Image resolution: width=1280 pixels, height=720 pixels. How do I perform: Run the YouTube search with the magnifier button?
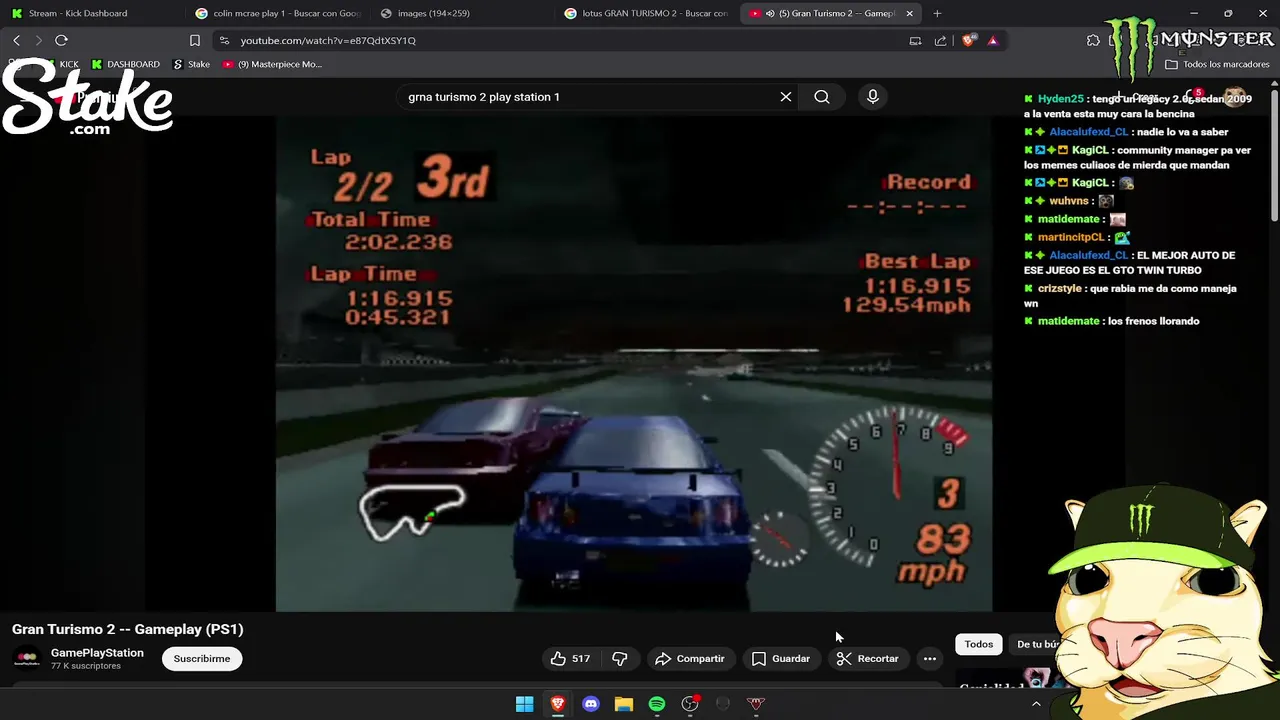822,97
